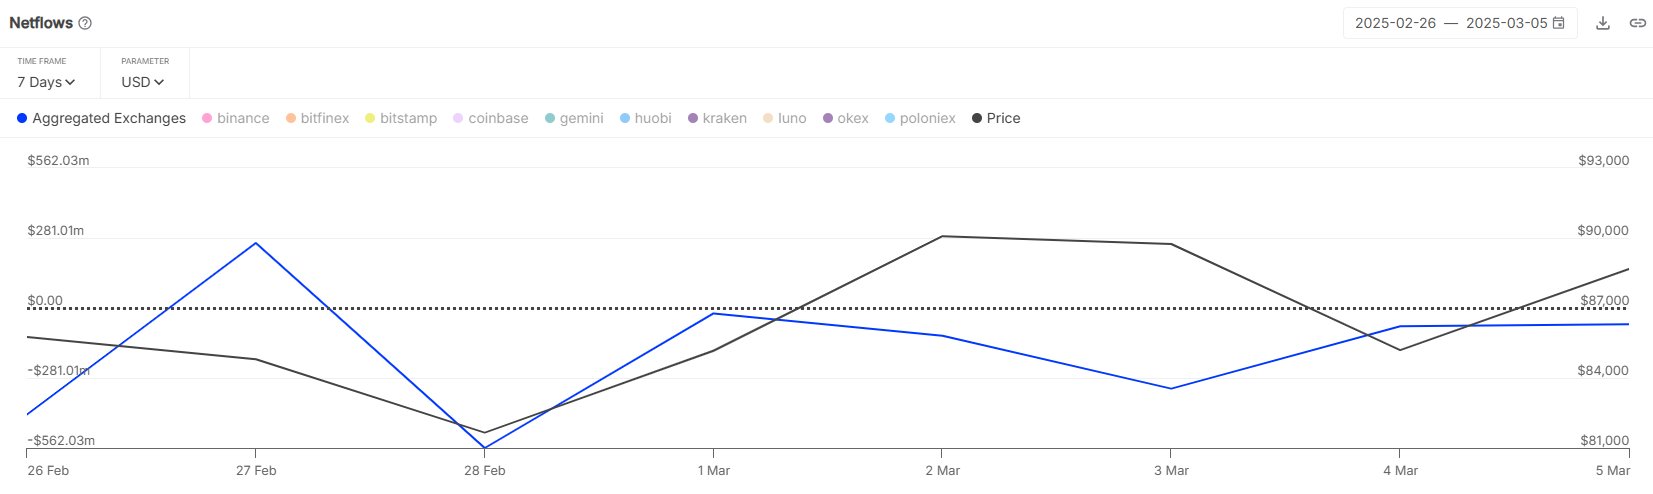Click the 2 Mar point on timeline axis
This screenshot has width=1653, height=494.
tap(942, 470)
